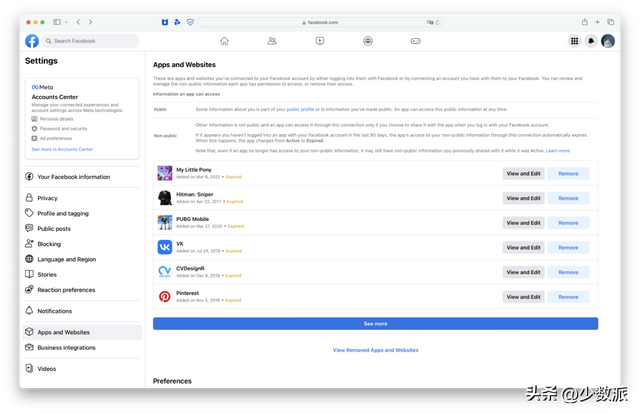This screenshot has width=640, height=414.
Task: Open See more in Accounts Center link
Action: (x=62, y=149)
